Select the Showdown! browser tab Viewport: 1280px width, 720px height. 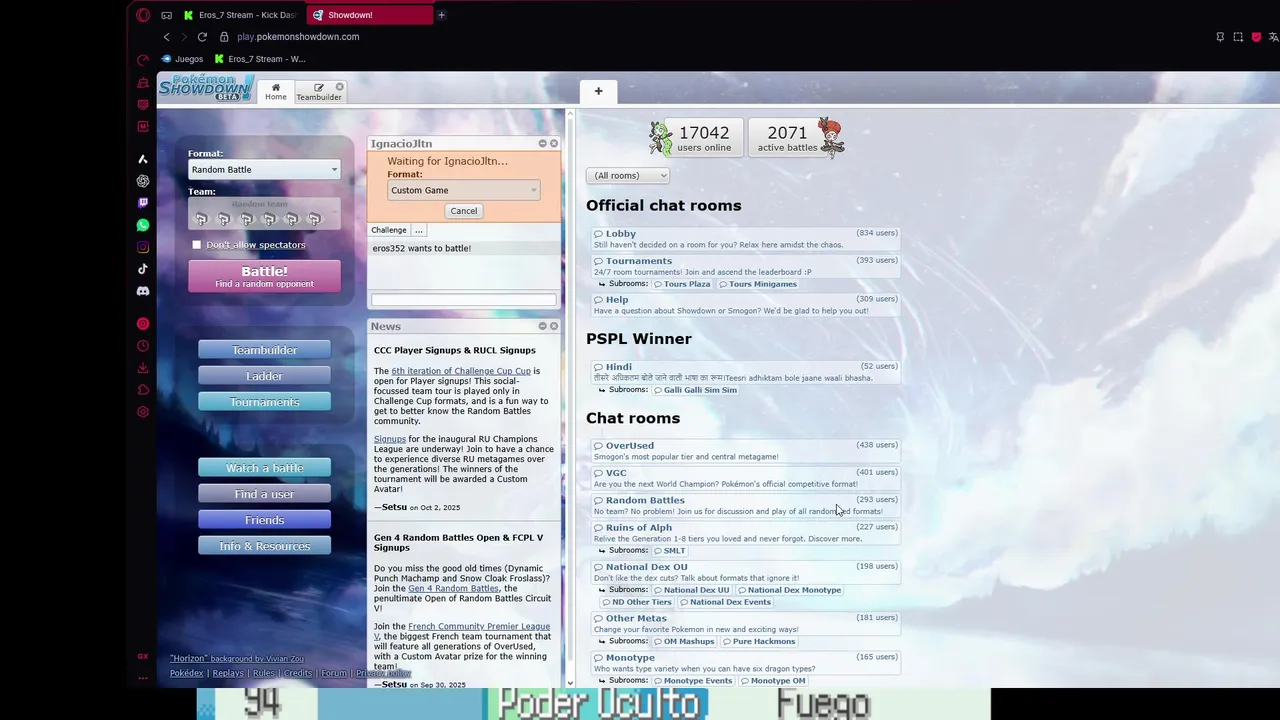pyautogui.click(x=368, y=15)
